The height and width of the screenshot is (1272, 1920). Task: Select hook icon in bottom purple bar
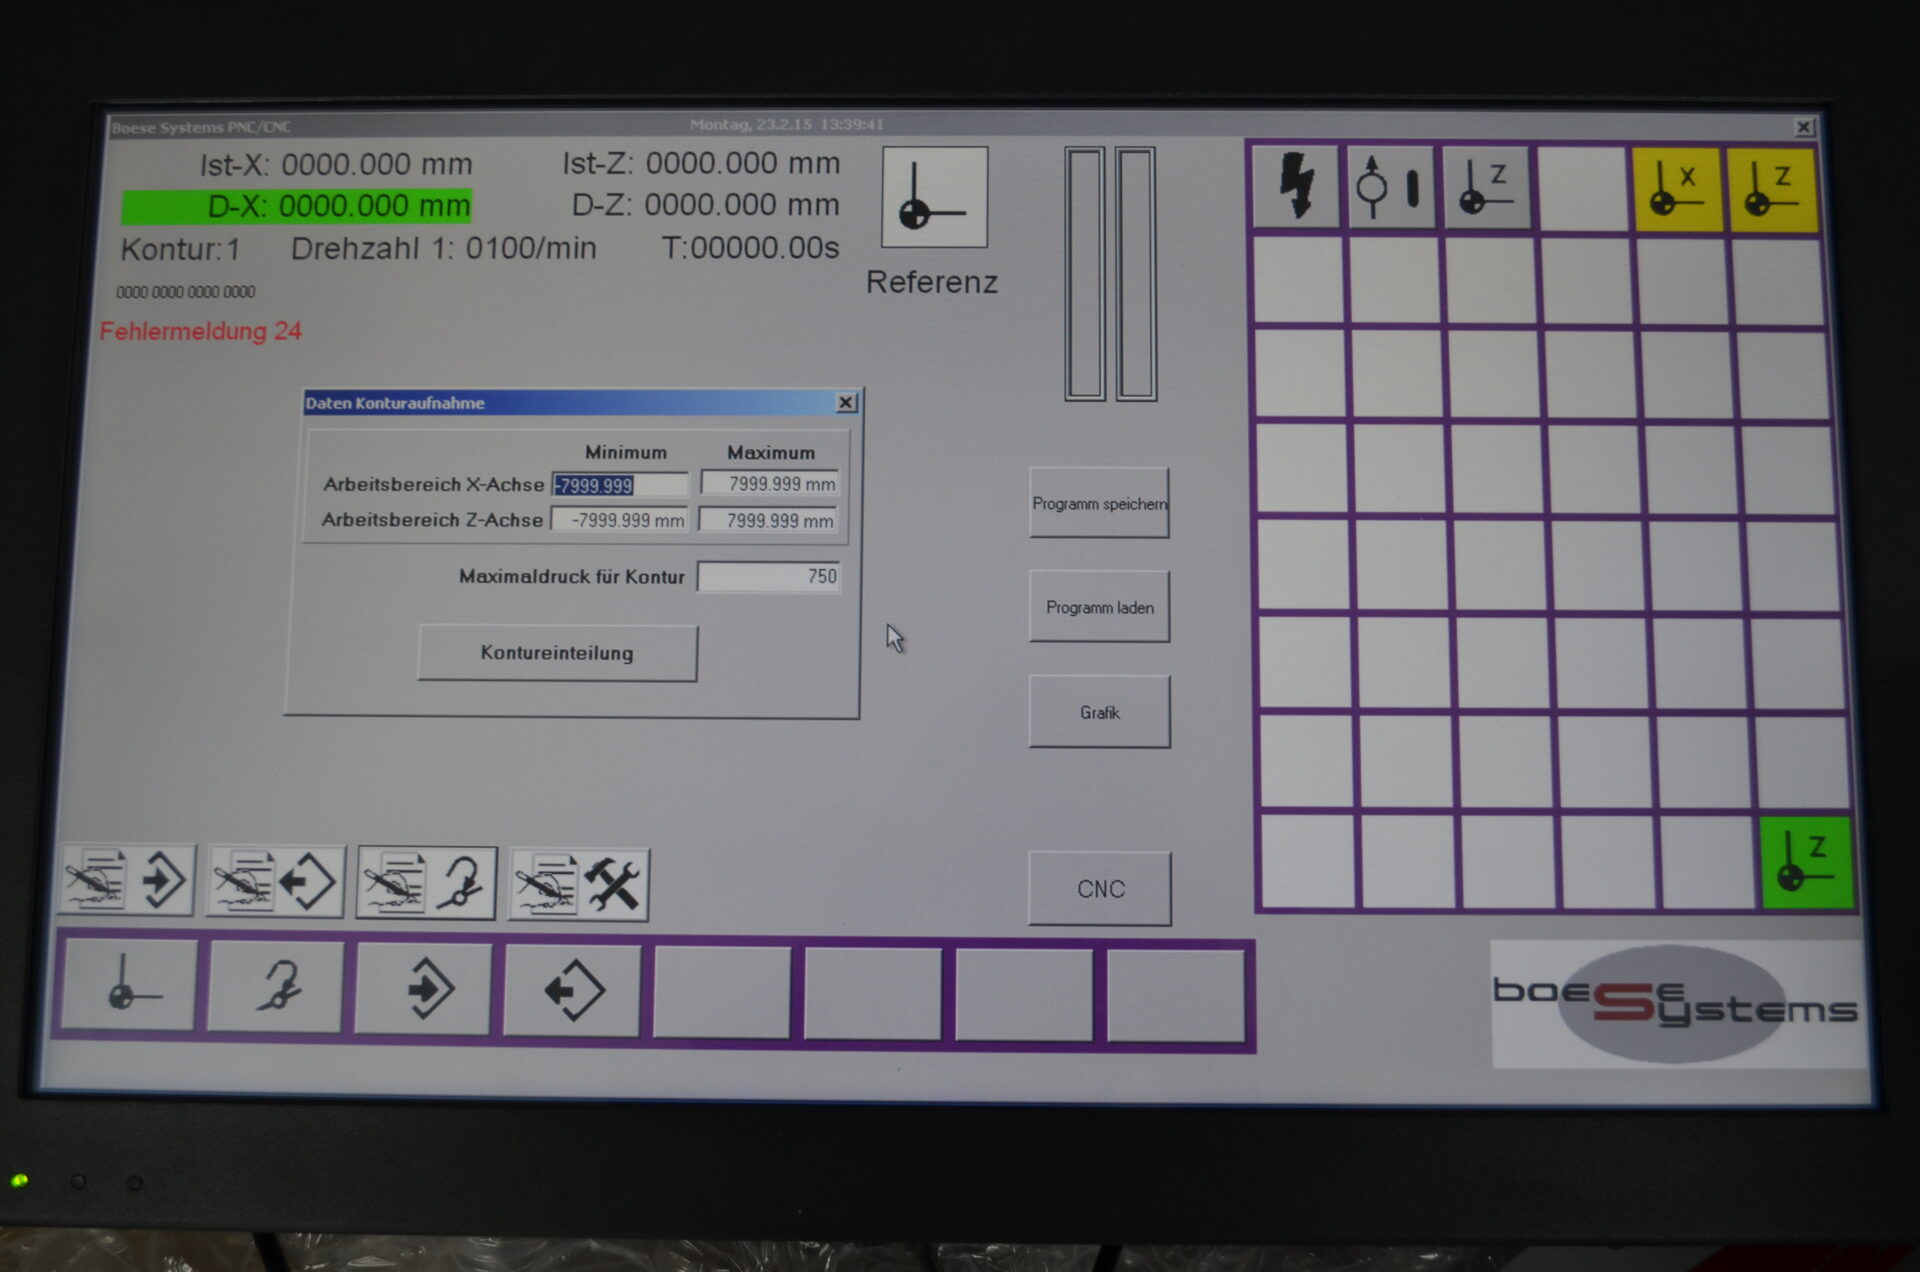pyautogui.click(x=277, y=988)
